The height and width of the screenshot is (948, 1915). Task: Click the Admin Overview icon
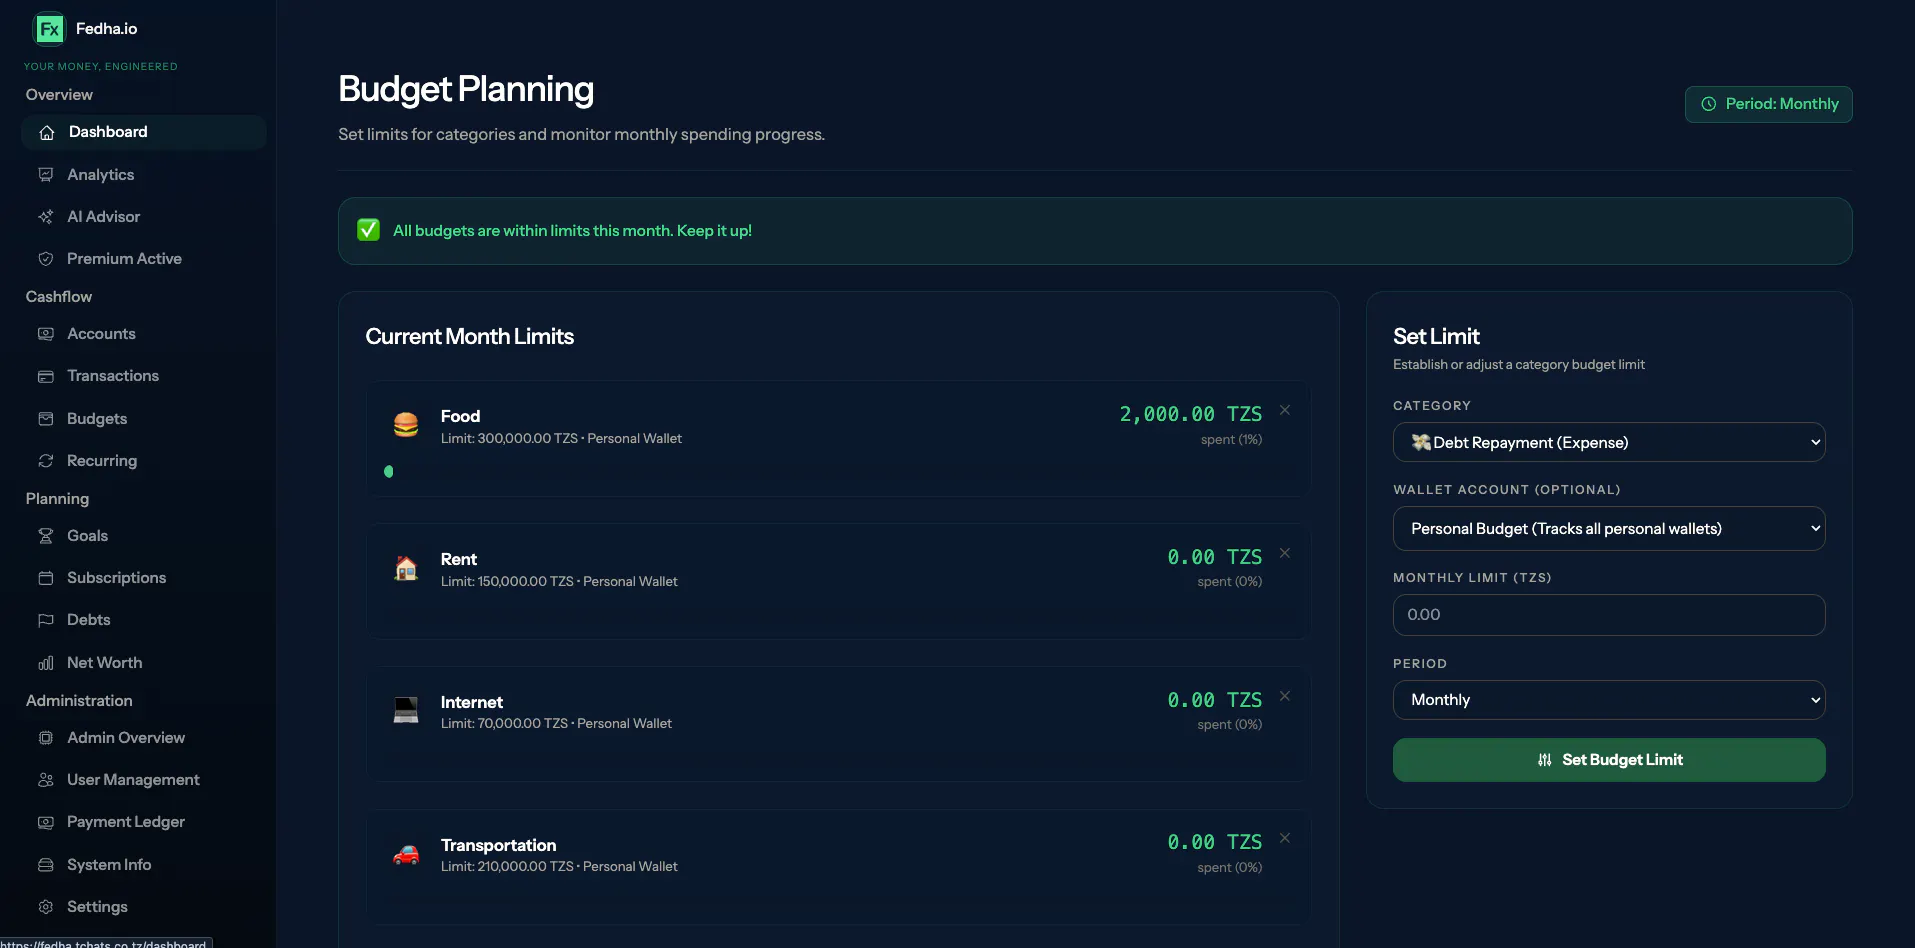(46, 738)
